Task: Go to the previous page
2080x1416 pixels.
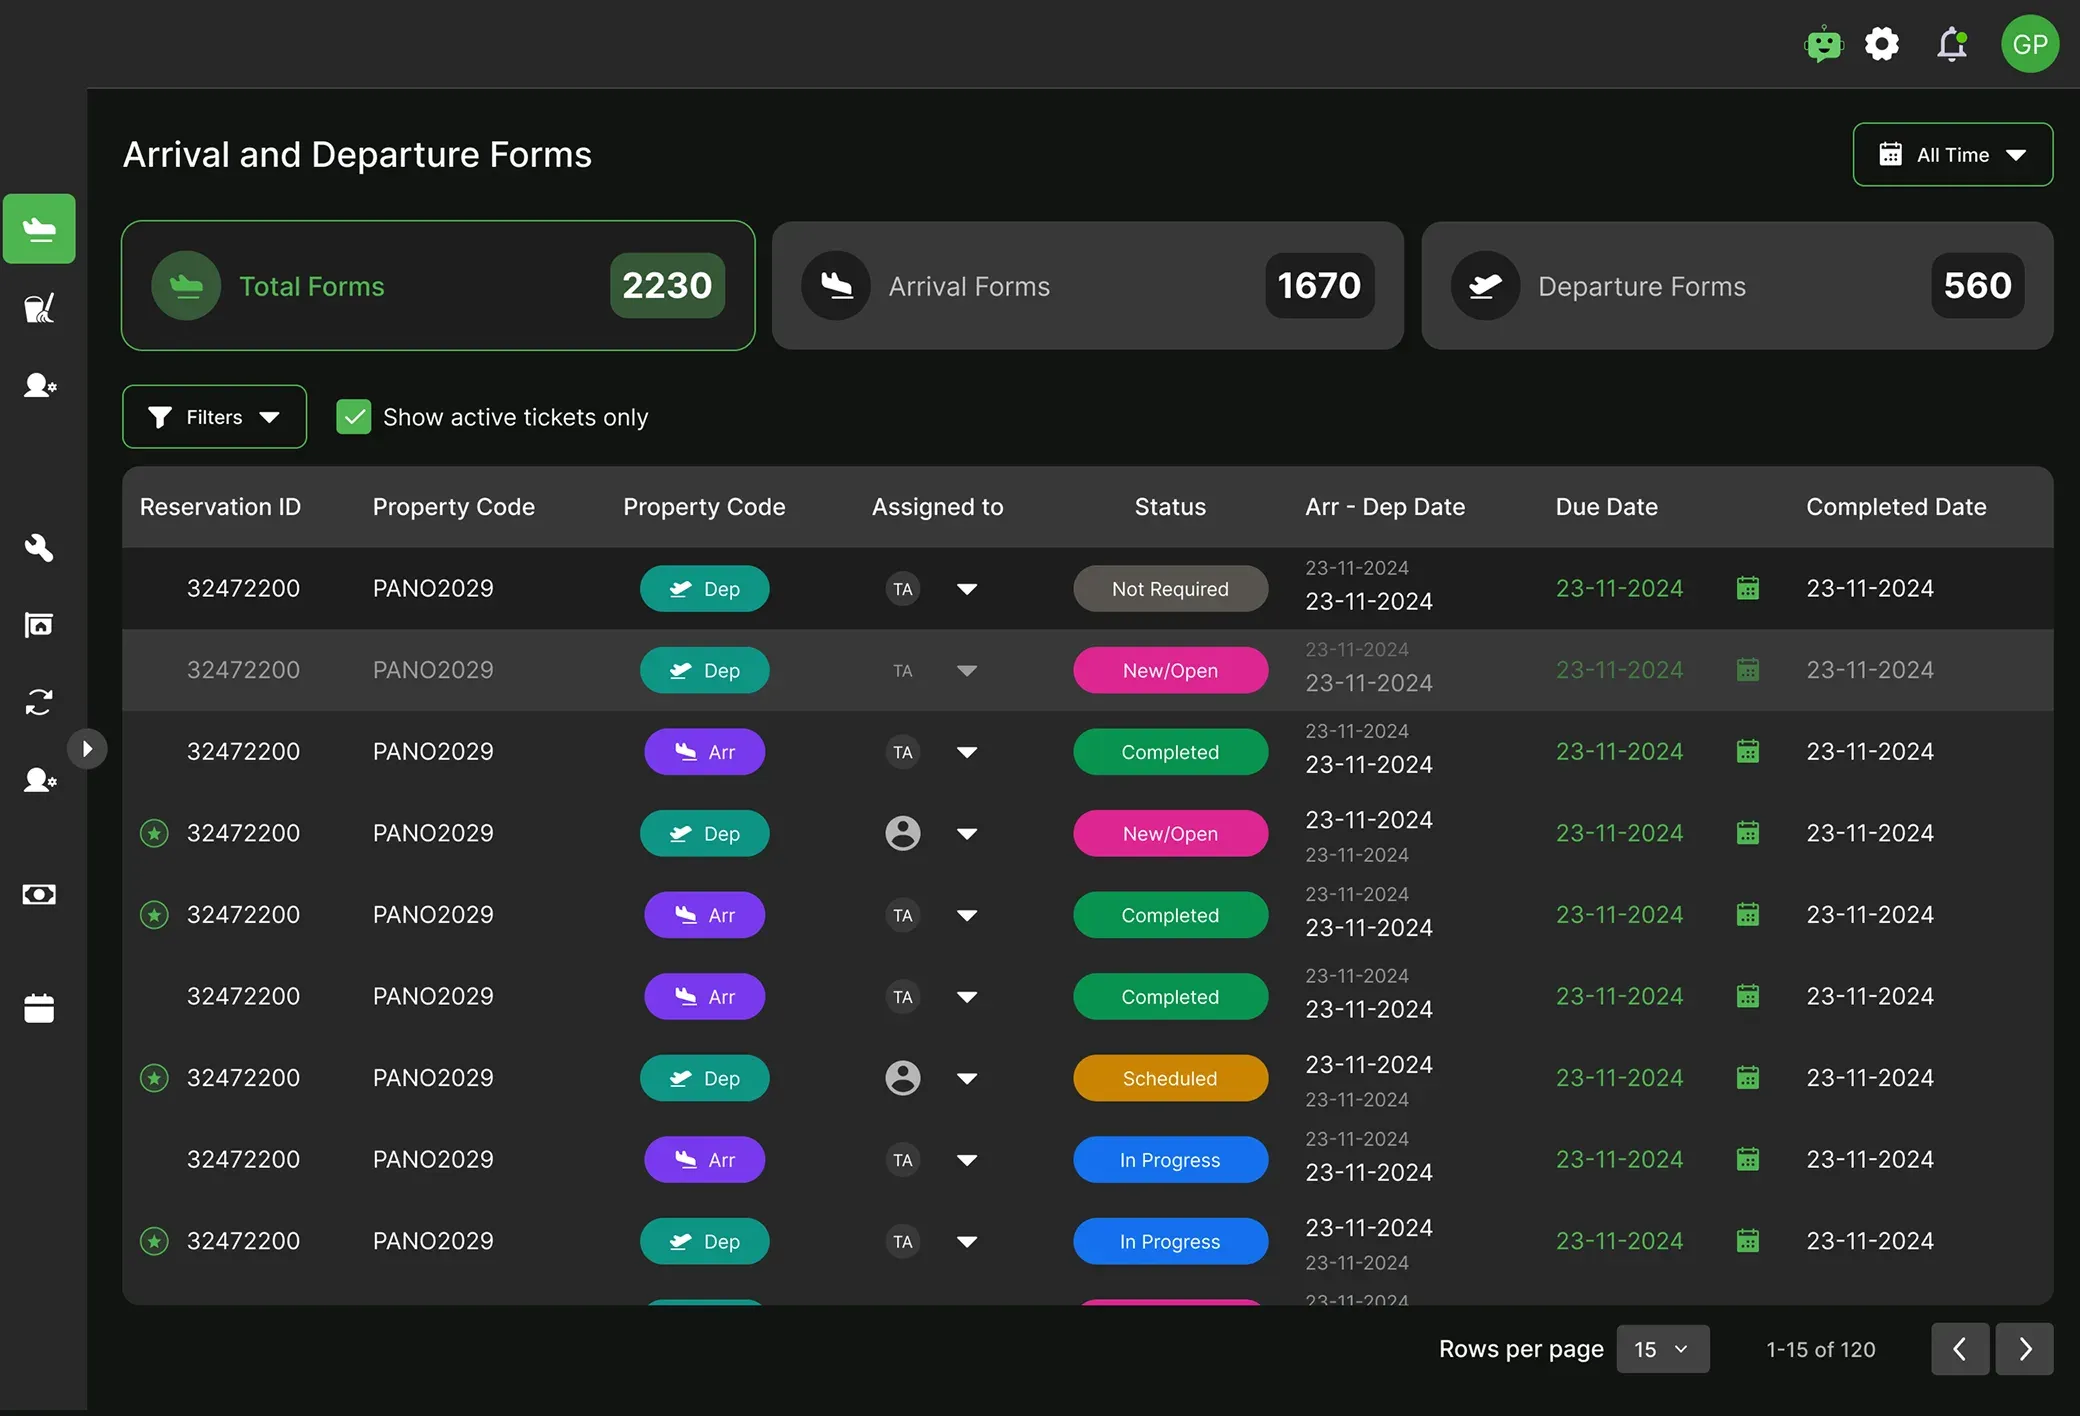Action: click(x=1960, y=1349)
